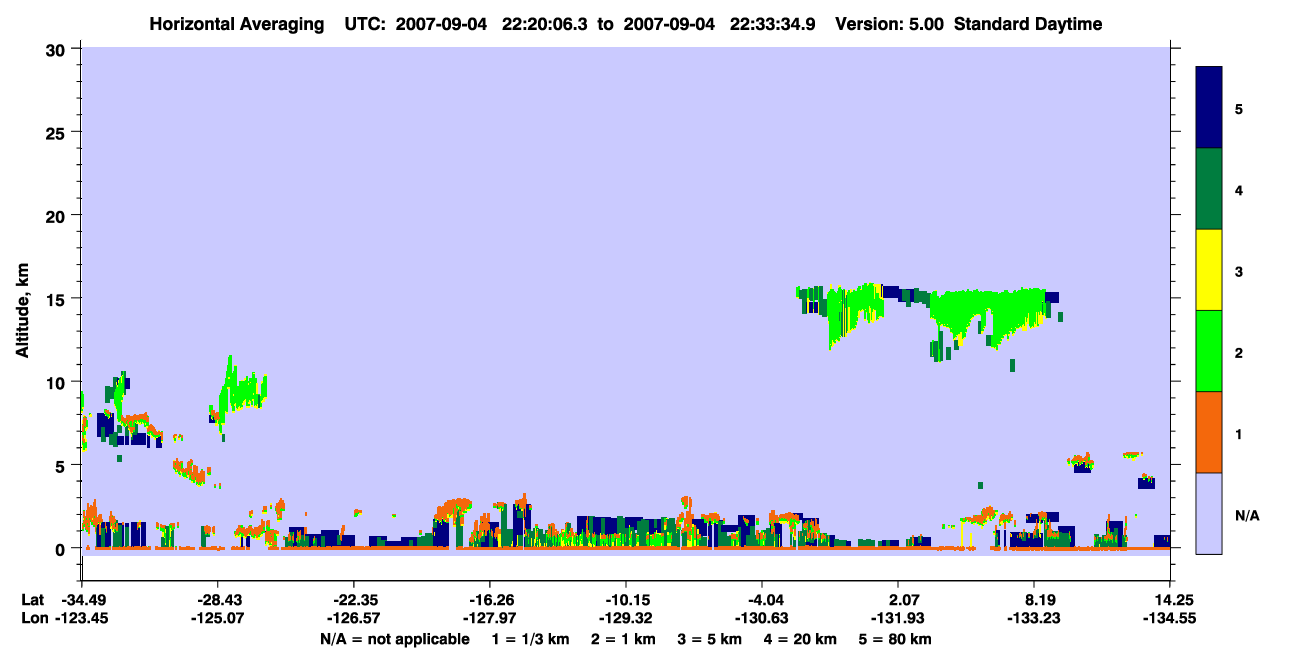
Task: Click latitude value -22.35
Action: [354, 599]
